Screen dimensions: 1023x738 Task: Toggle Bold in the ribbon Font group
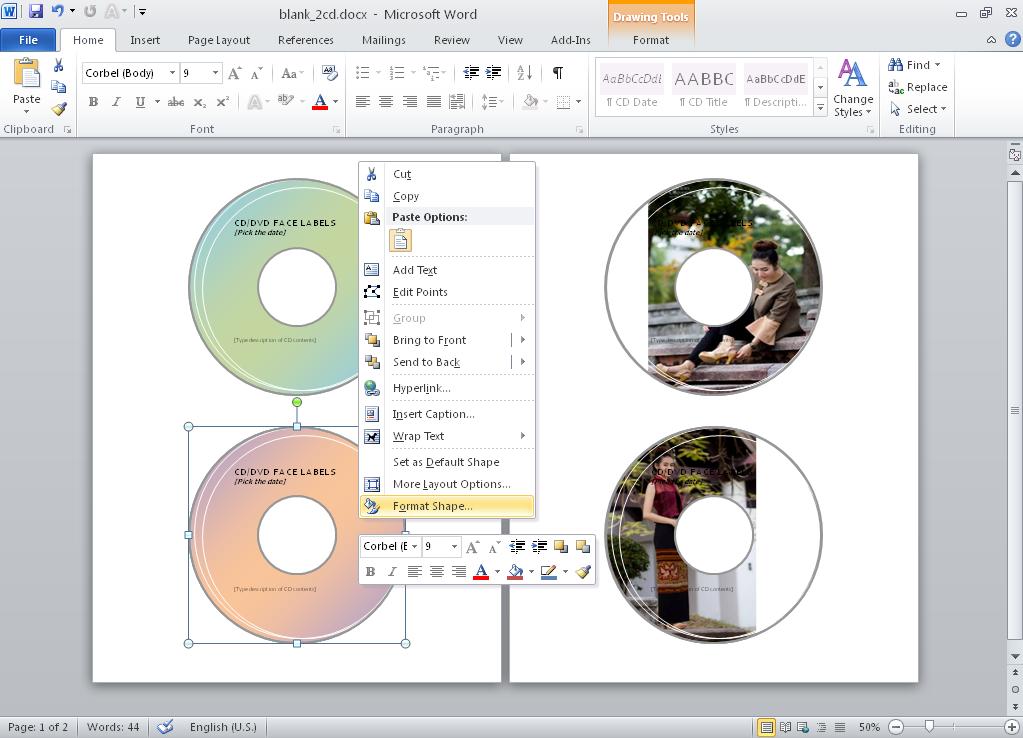click(x=93, y=102)
